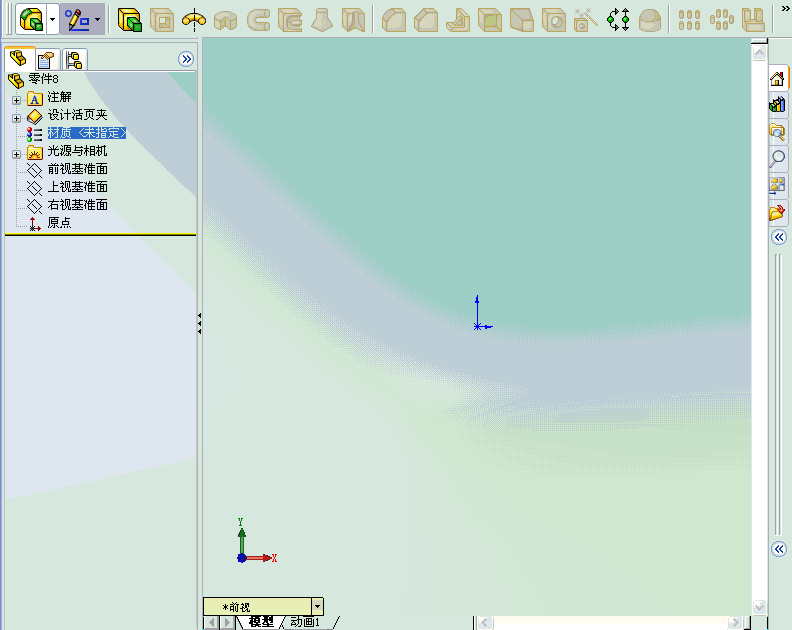Open the SolidWorks Resources home pane
The width and height of the screenshot is (792, 630).
click(777, 79)
